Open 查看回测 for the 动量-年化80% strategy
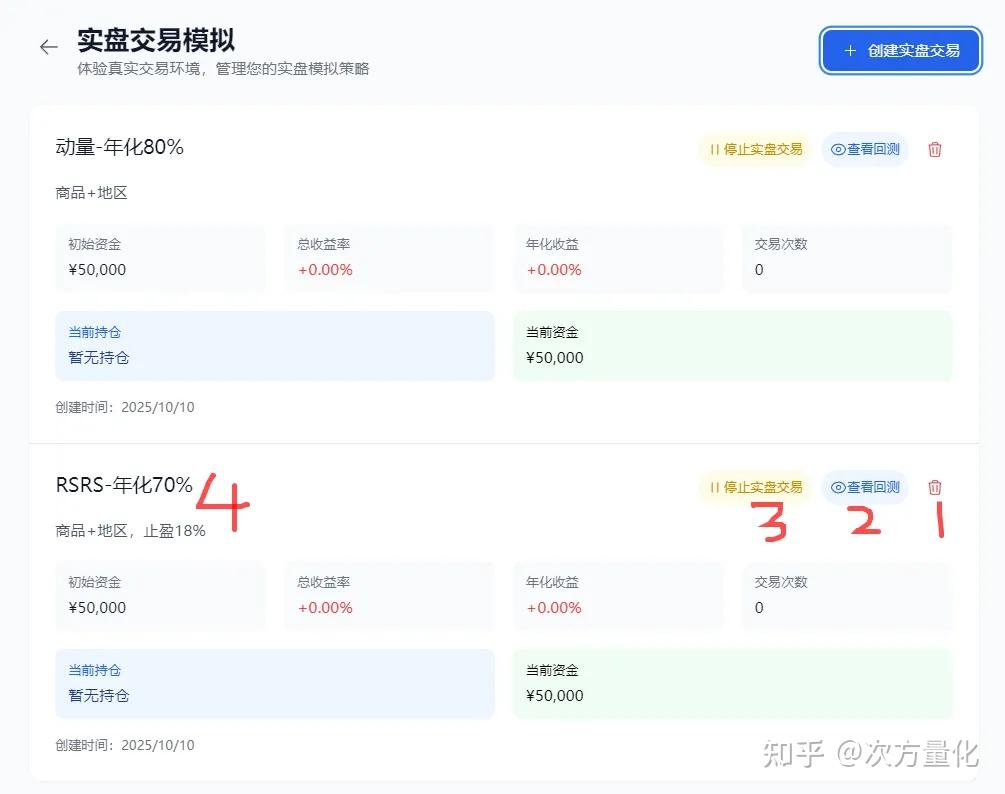Image resolution: width=1005 pixels, height=794 pixels. pyautogui.click(x=865, y=150)
